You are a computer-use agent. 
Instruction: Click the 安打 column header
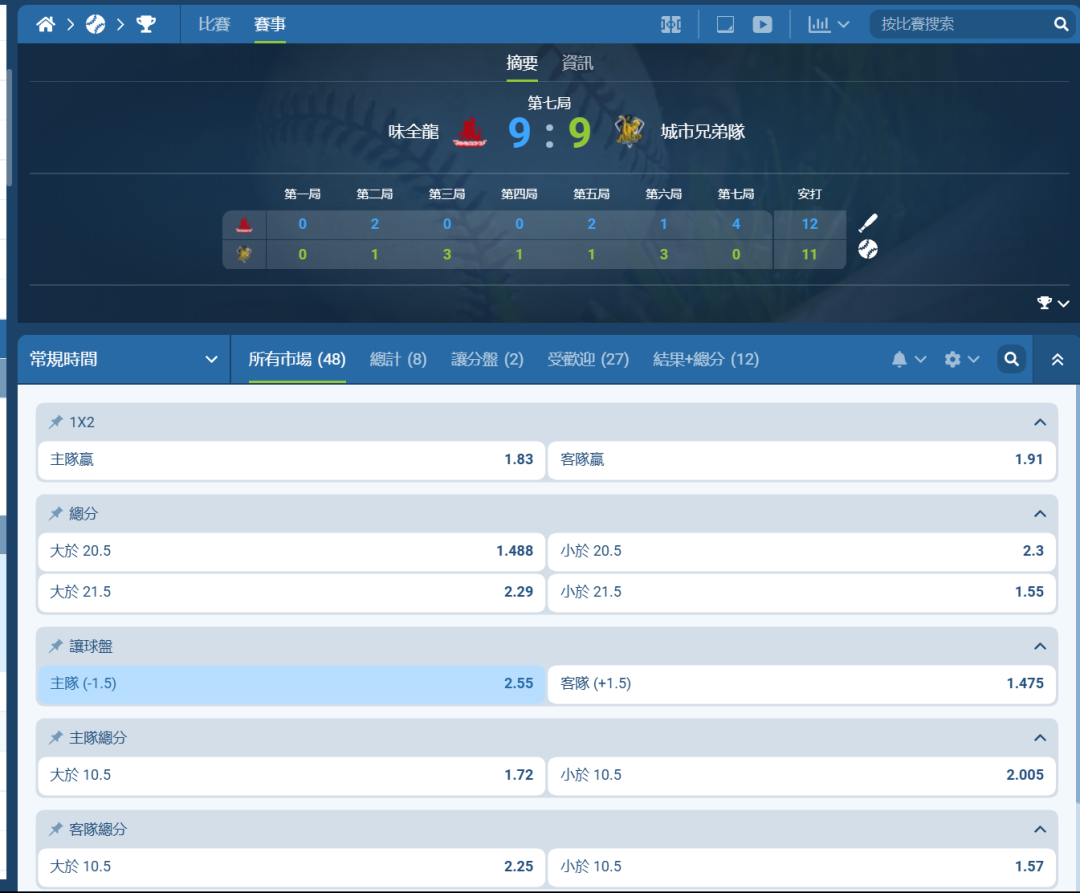809,194
